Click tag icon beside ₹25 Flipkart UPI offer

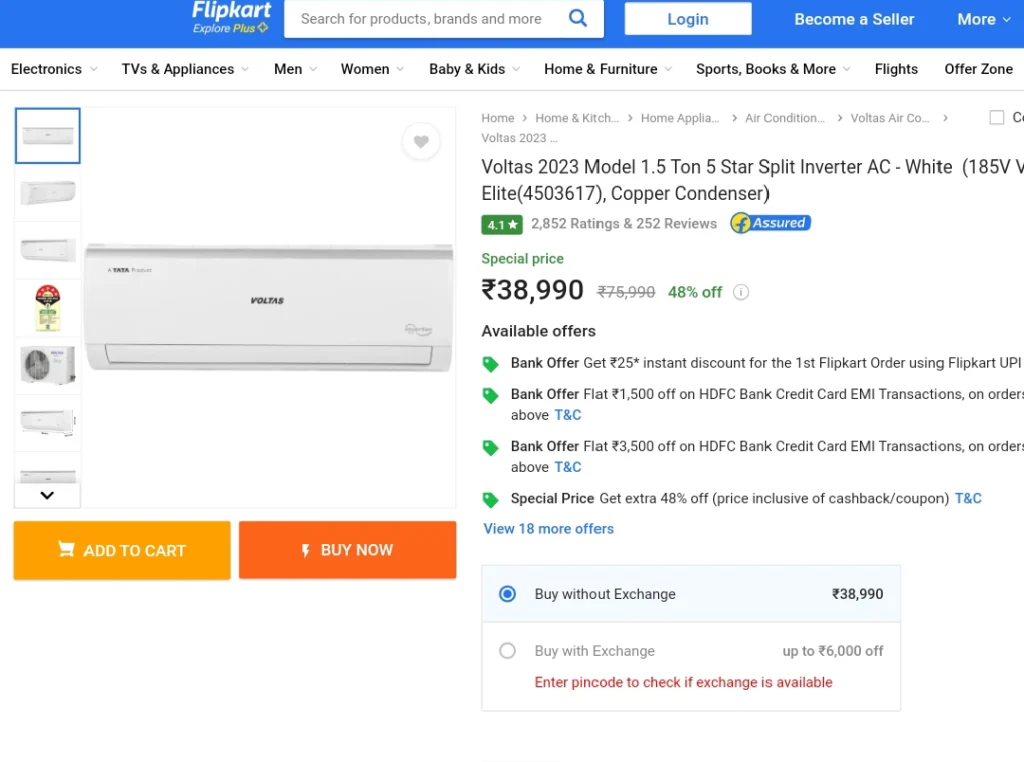(x=490, y=364)
